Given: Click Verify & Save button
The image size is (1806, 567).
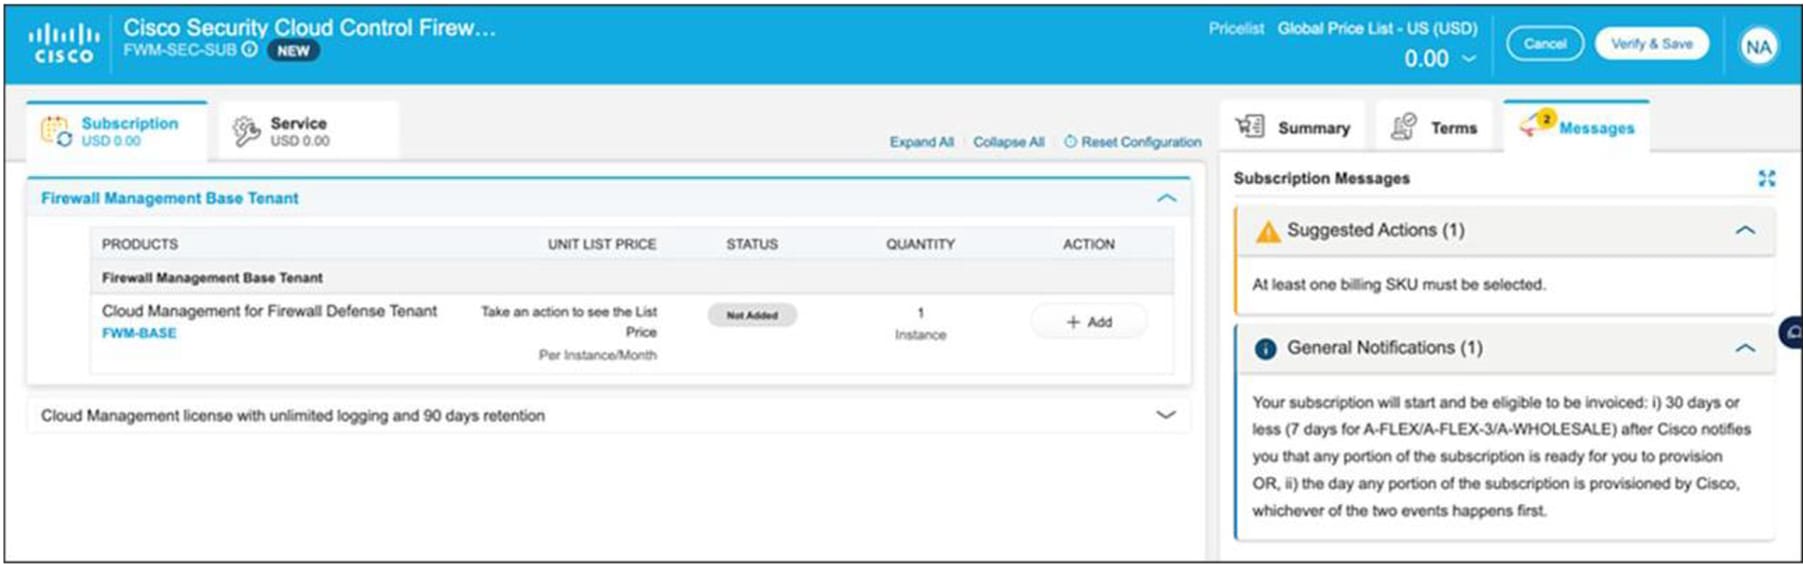Looking at the screenshot, I should click(x=1651, y=44).
